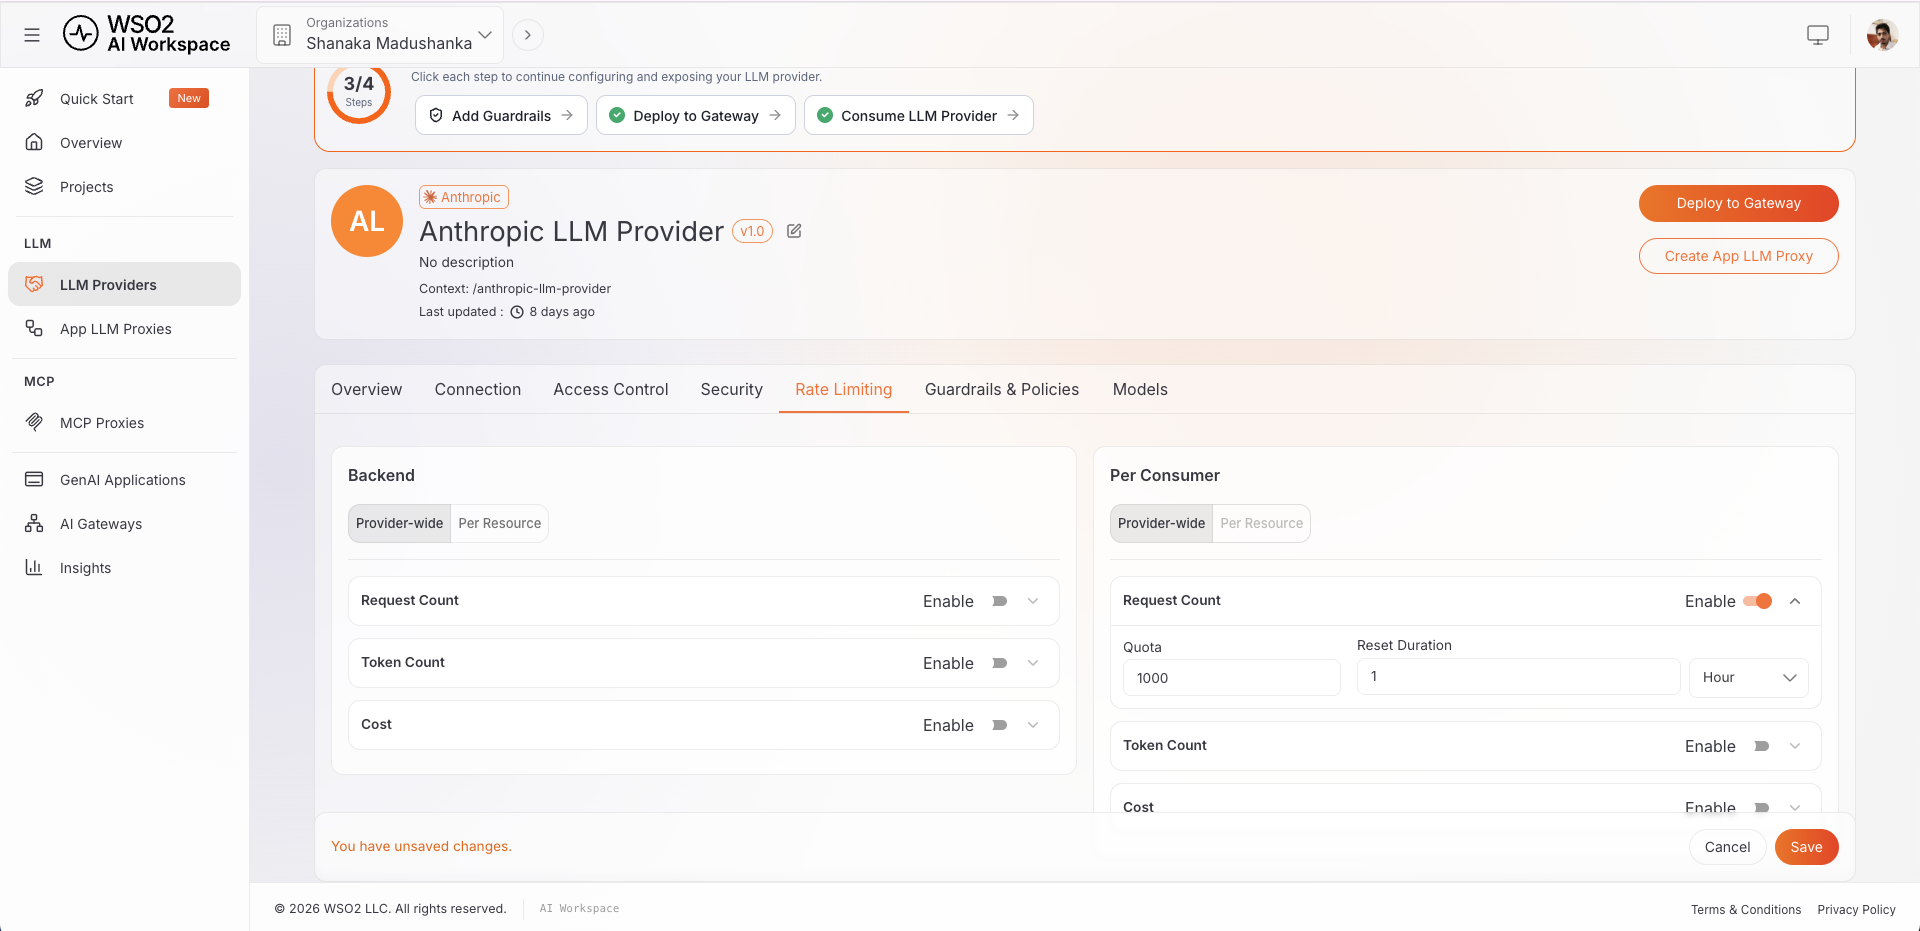Expand Backend Request Count section chevron
The width and height of the screenshot is (1920, 931).
(x=1033, y=601)
